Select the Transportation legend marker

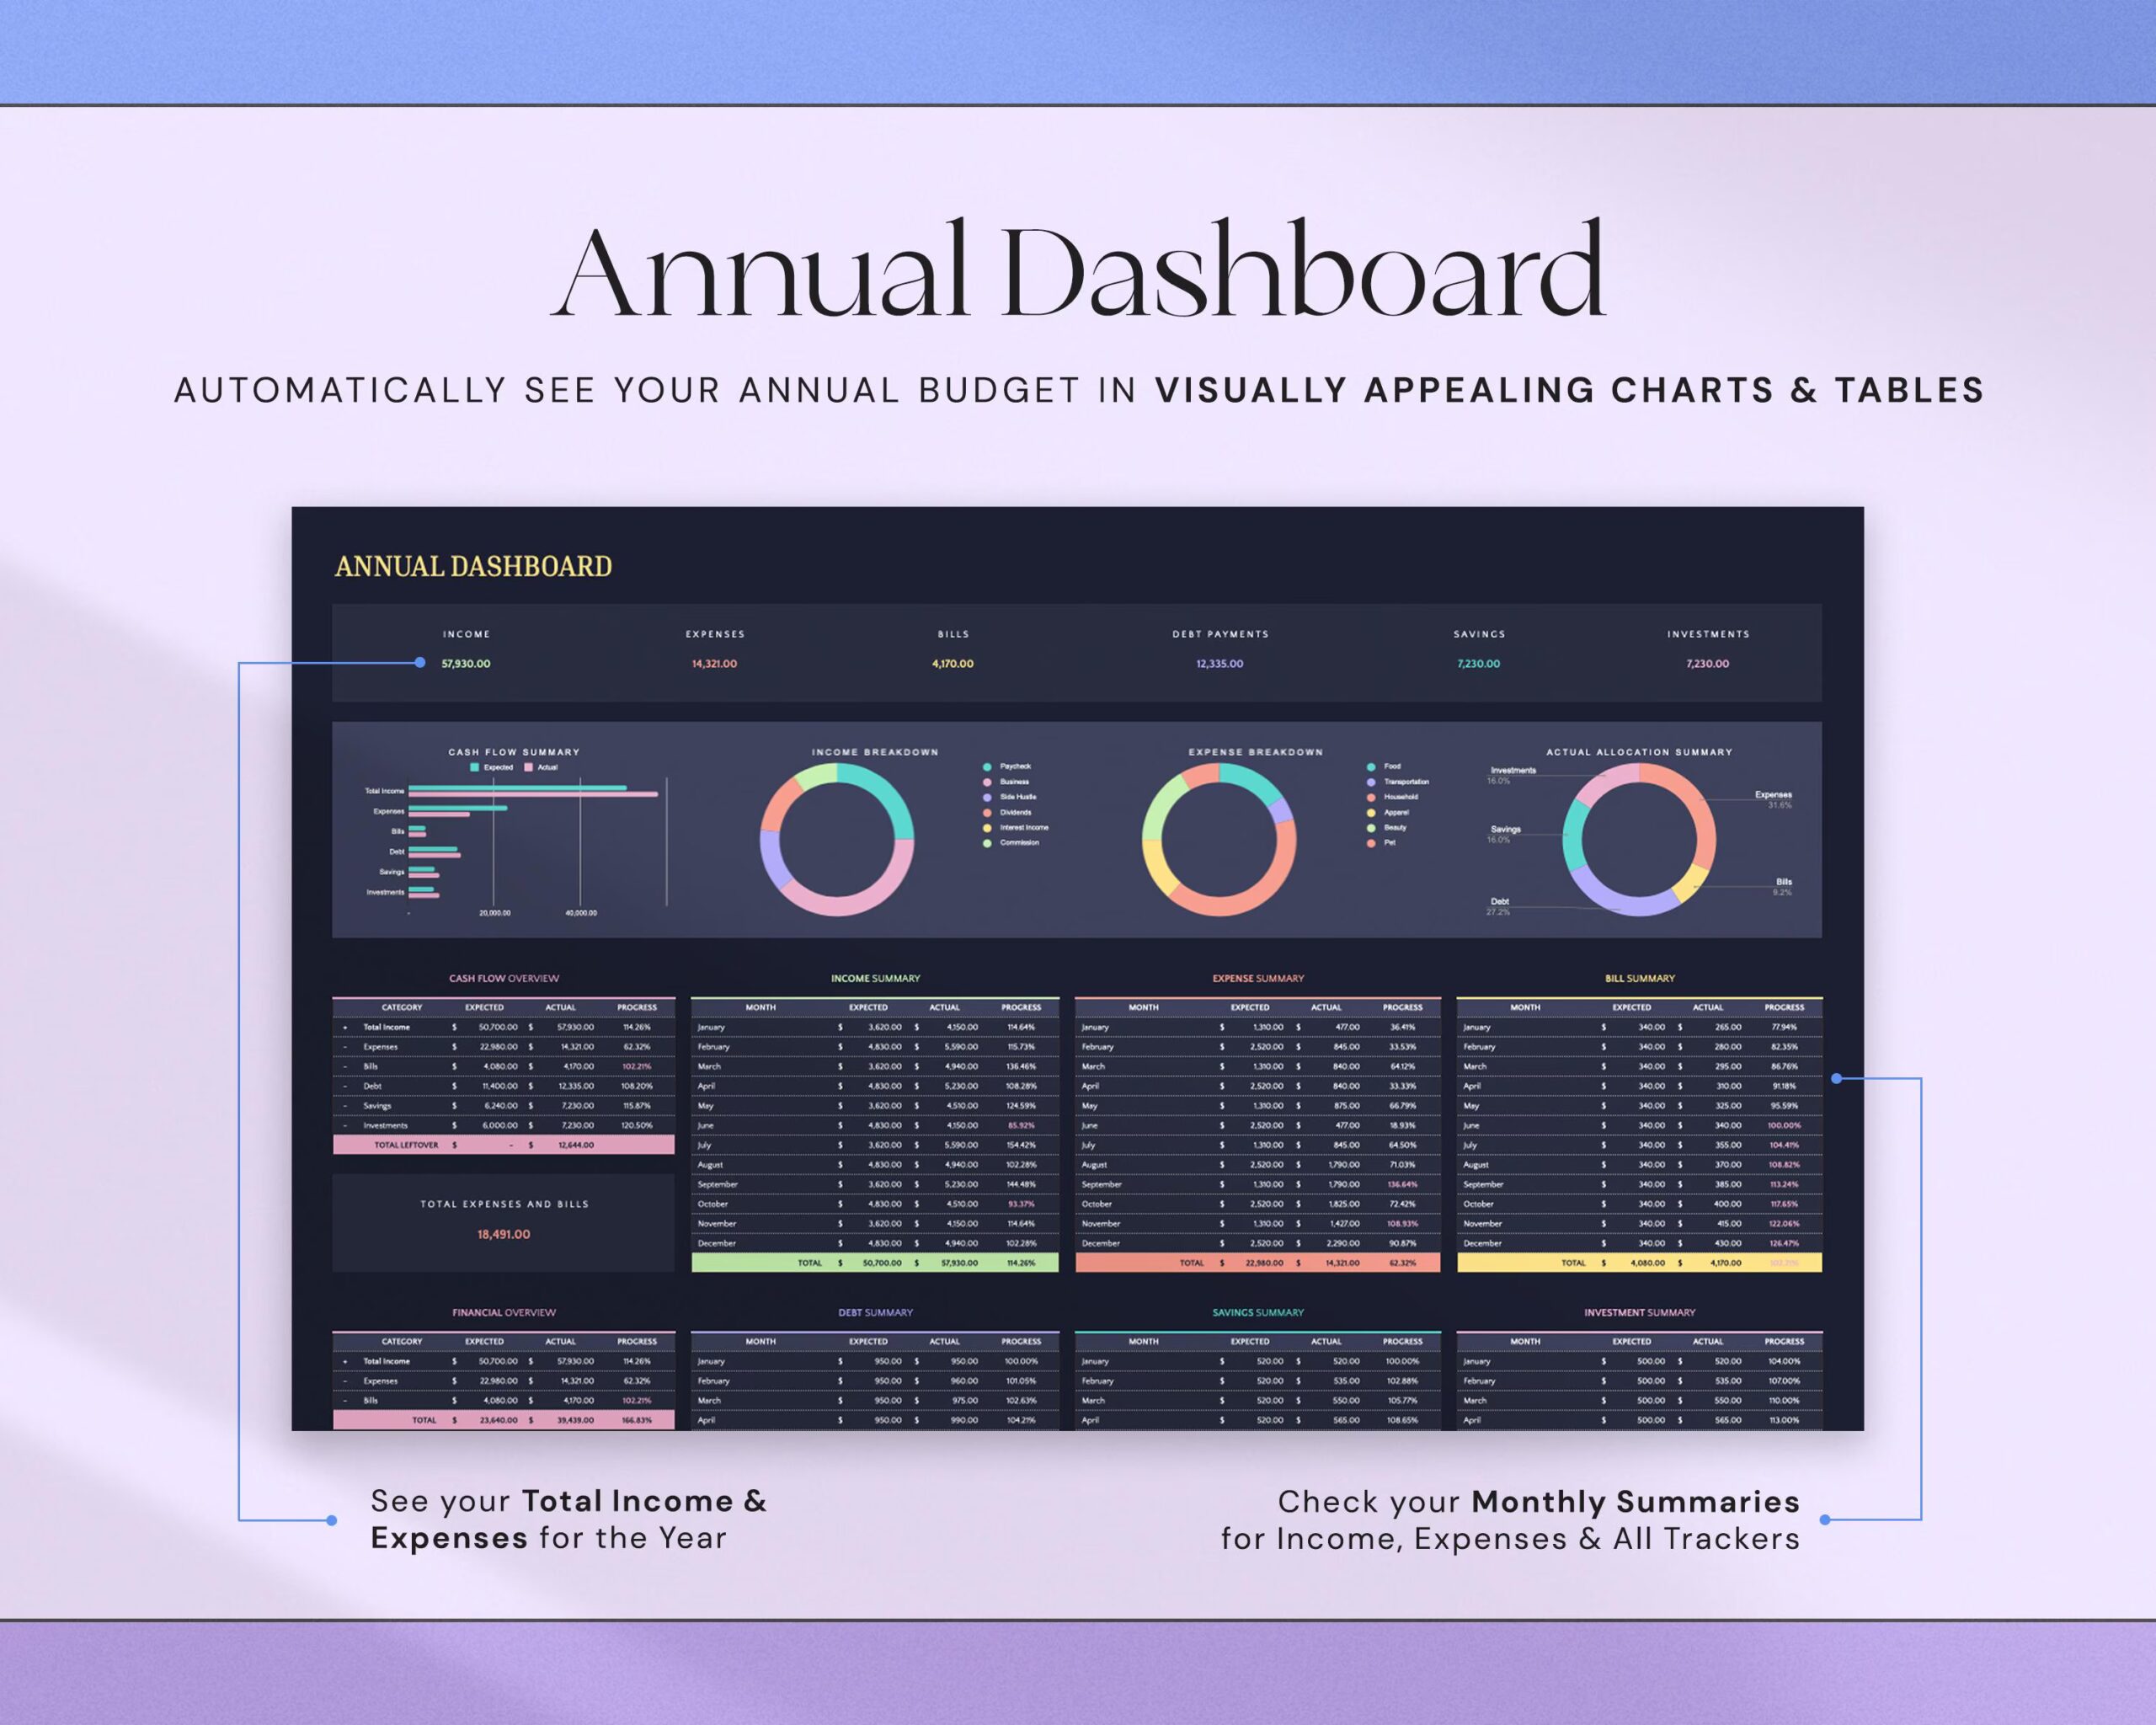click(x=1370, y=782)
